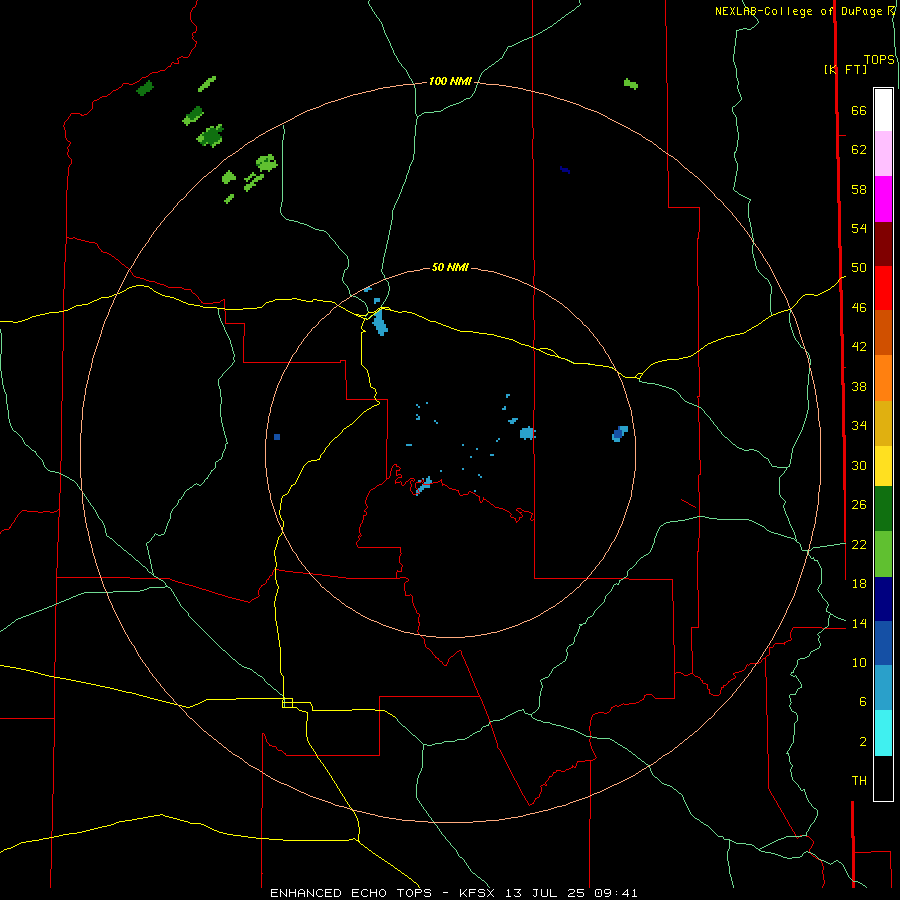Click the 58 legend value
The image size is (900, 900).
pyautogui.click(x=859, y=189)
